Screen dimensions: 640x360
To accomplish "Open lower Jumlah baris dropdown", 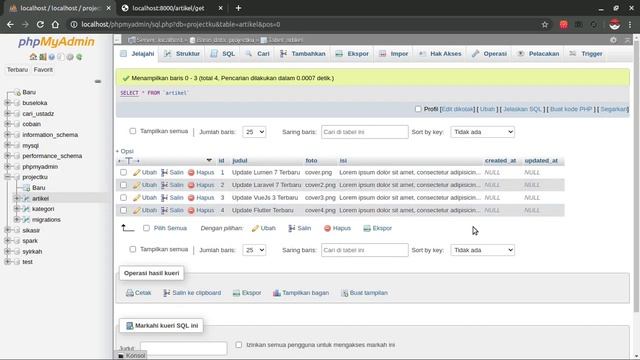I will point(254,250).
